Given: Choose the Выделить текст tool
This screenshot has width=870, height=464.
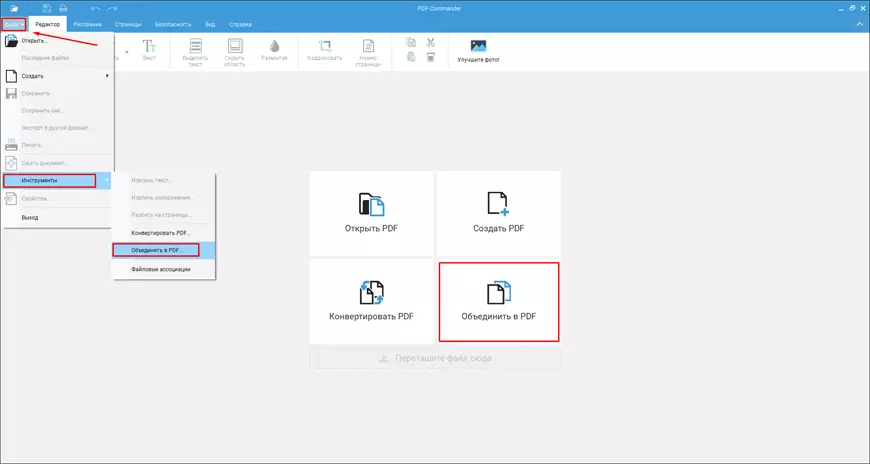Looking at the screenshot, I should [195, 53].
